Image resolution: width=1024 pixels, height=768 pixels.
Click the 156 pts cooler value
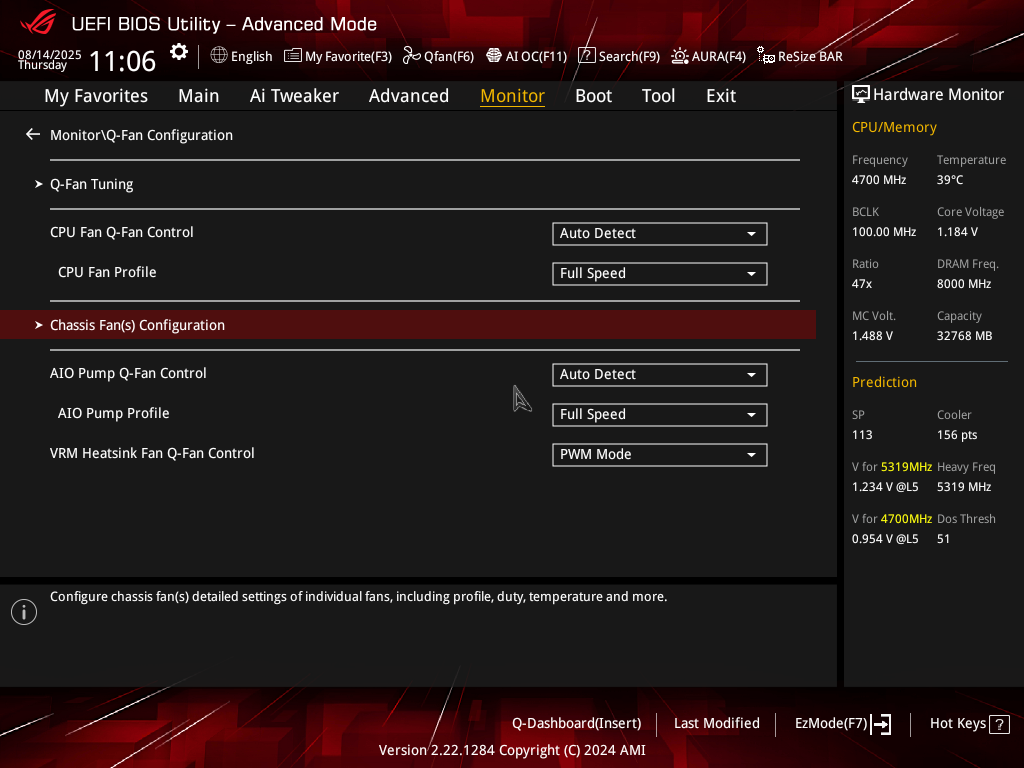(x=957, y=435)
